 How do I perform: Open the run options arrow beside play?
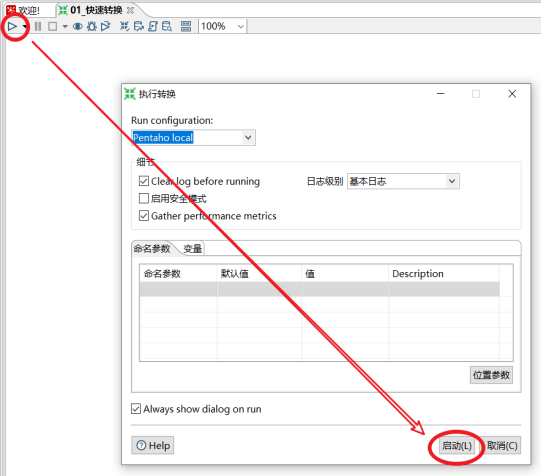pyautogui.click(x=25, y=27)
